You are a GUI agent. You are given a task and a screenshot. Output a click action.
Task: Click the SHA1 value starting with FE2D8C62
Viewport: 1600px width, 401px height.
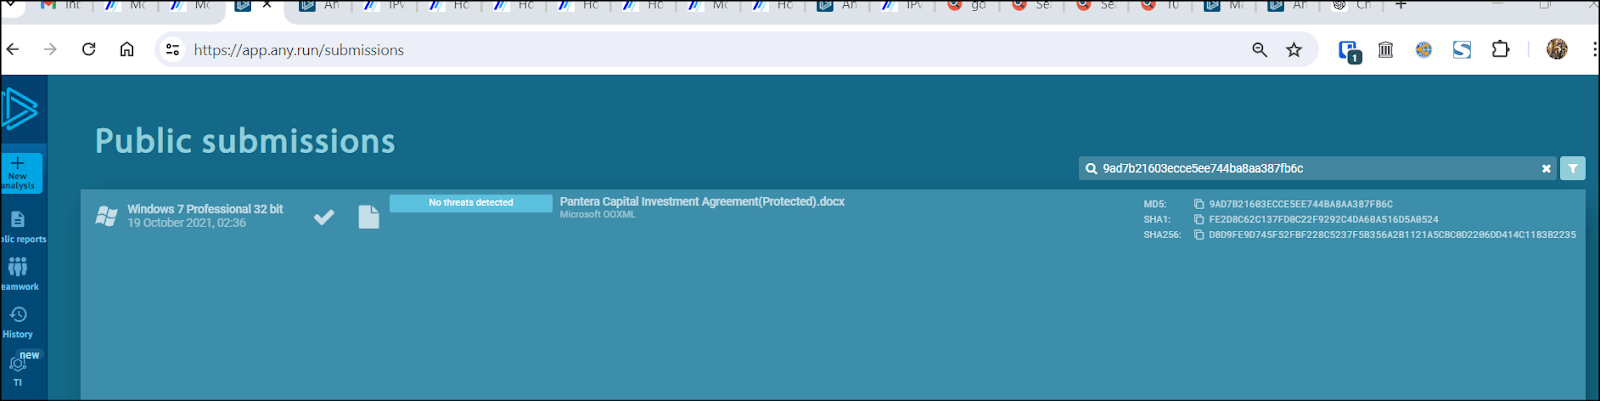[1324, 219]
